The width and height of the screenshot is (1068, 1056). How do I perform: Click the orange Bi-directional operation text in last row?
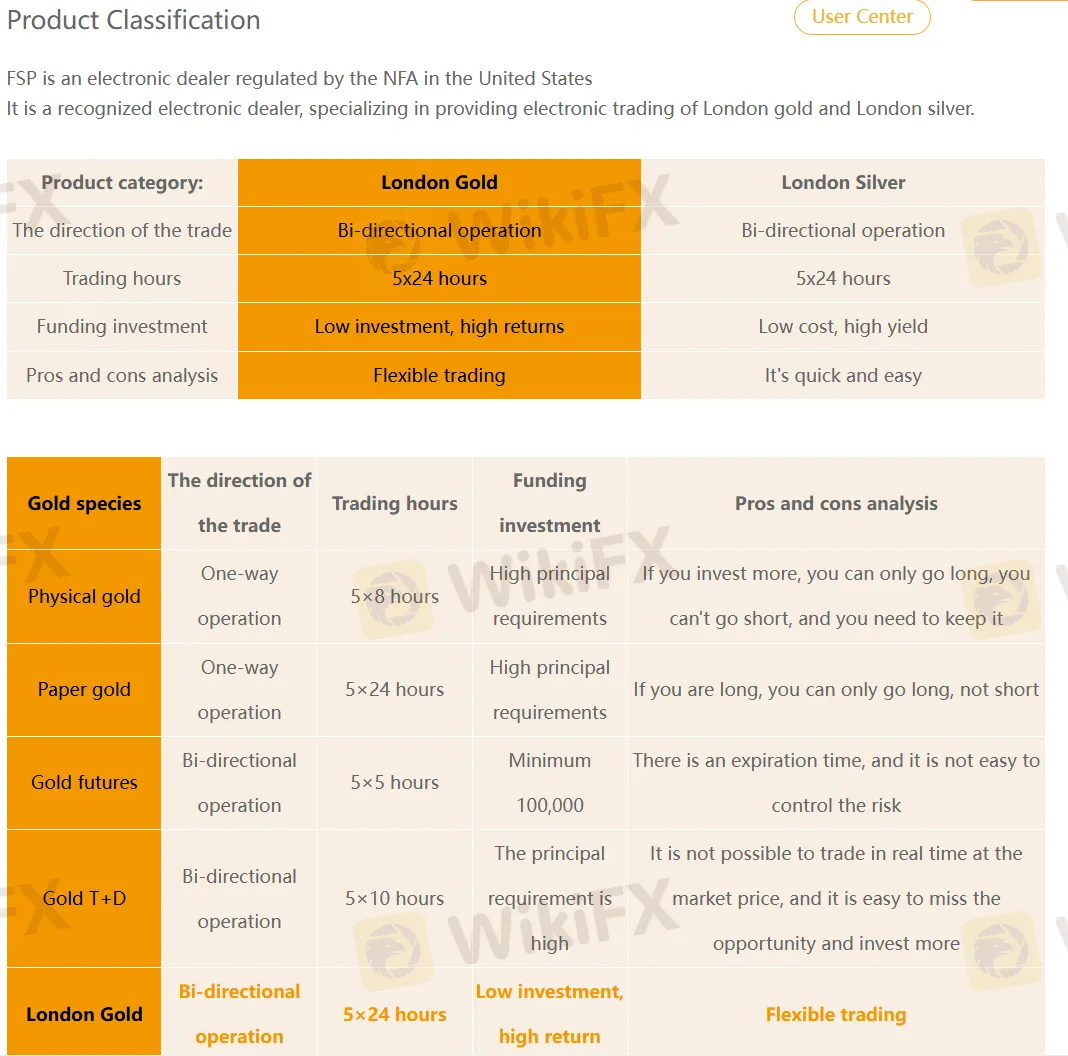(239, 1014)
